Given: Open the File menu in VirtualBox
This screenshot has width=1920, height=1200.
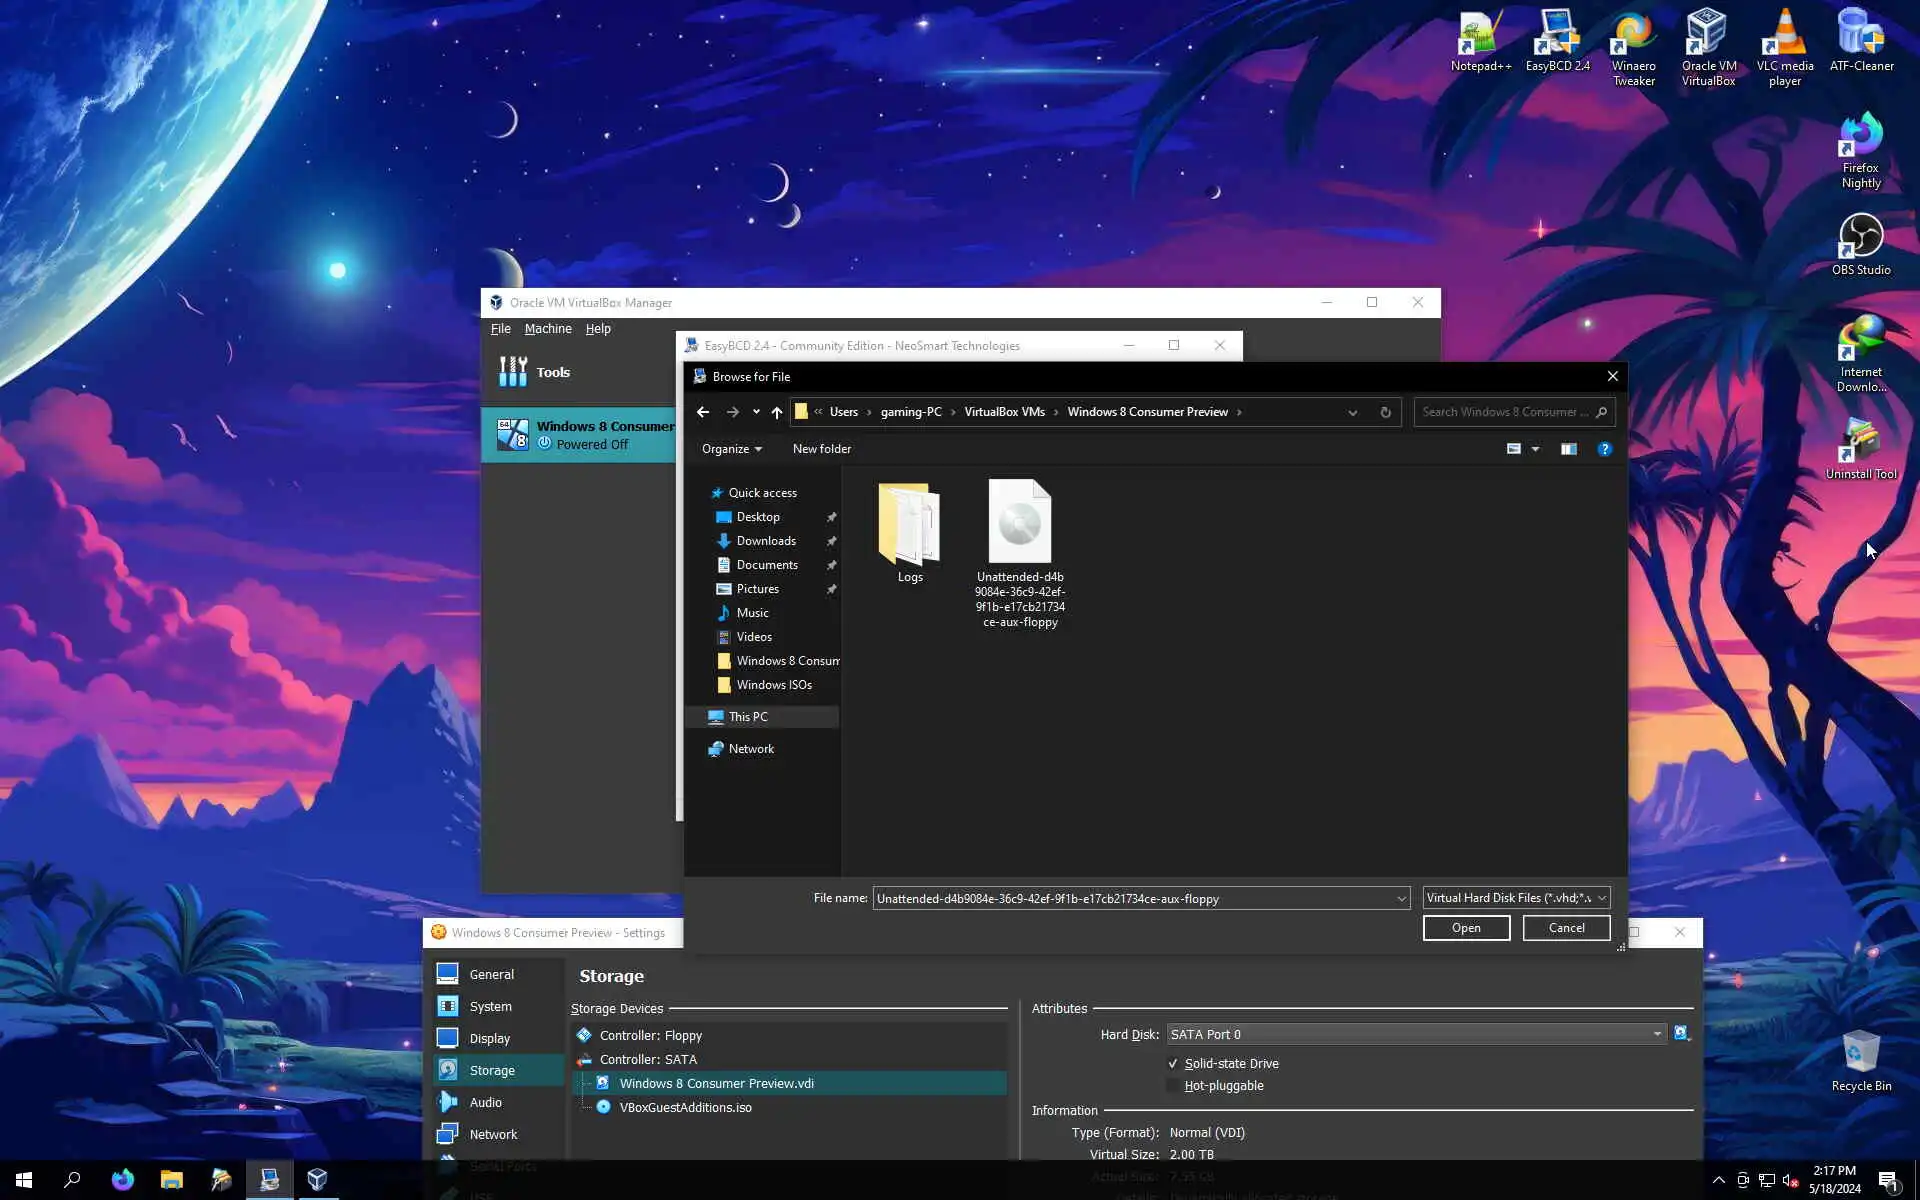Looking at the screenshot, I should [x=500, y=329].
